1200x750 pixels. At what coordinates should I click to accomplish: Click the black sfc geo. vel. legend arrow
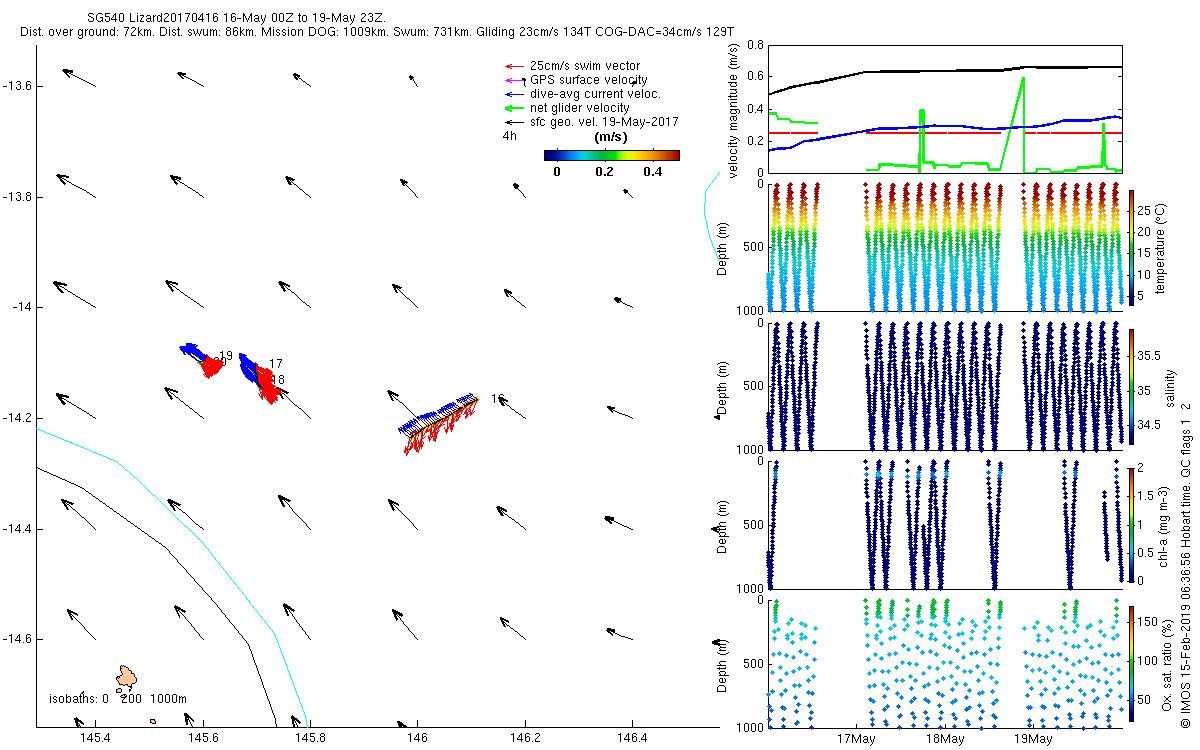coord(513,122)
